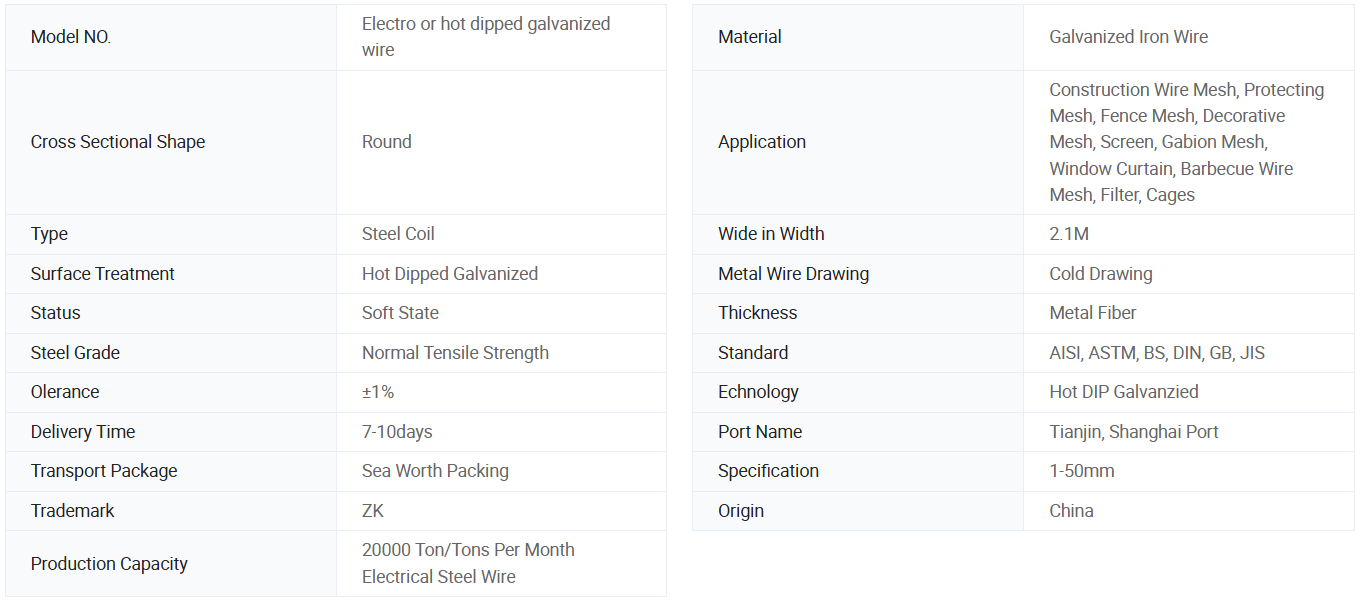The image size is (1362, 604).
Task: Click the "20000 Ton/Tons Per Month" capacity value
Action: pyautogui.click(x=468, y=550)
